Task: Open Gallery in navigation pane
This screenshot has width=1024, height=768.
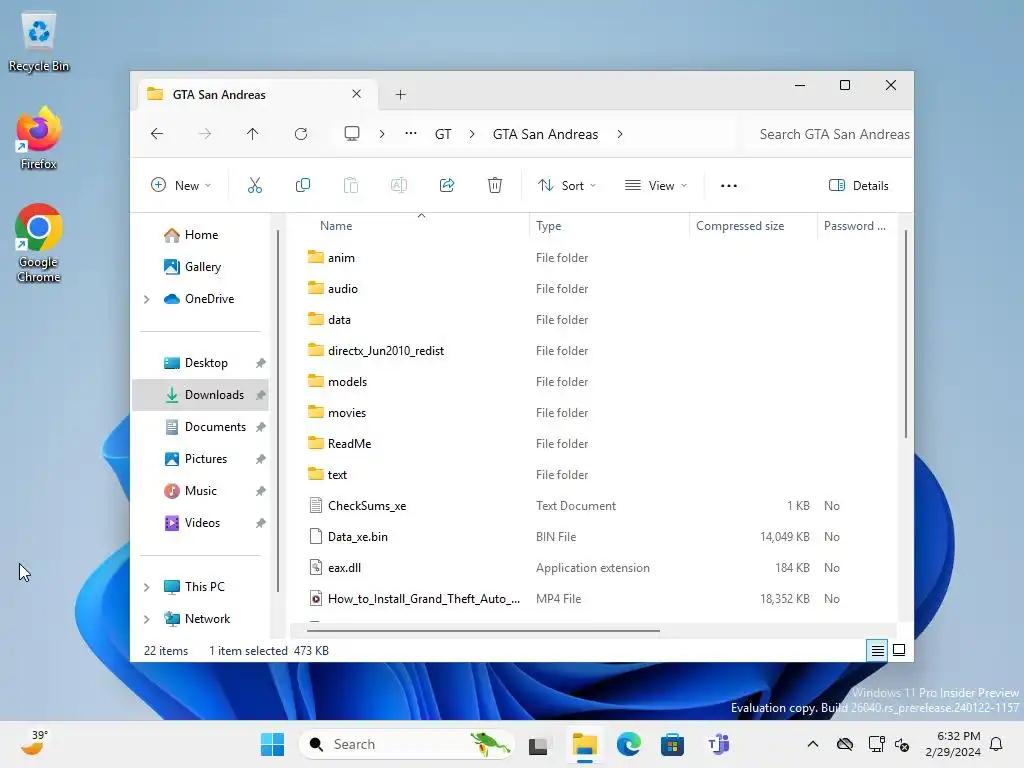Action: (x=202, y=267)
